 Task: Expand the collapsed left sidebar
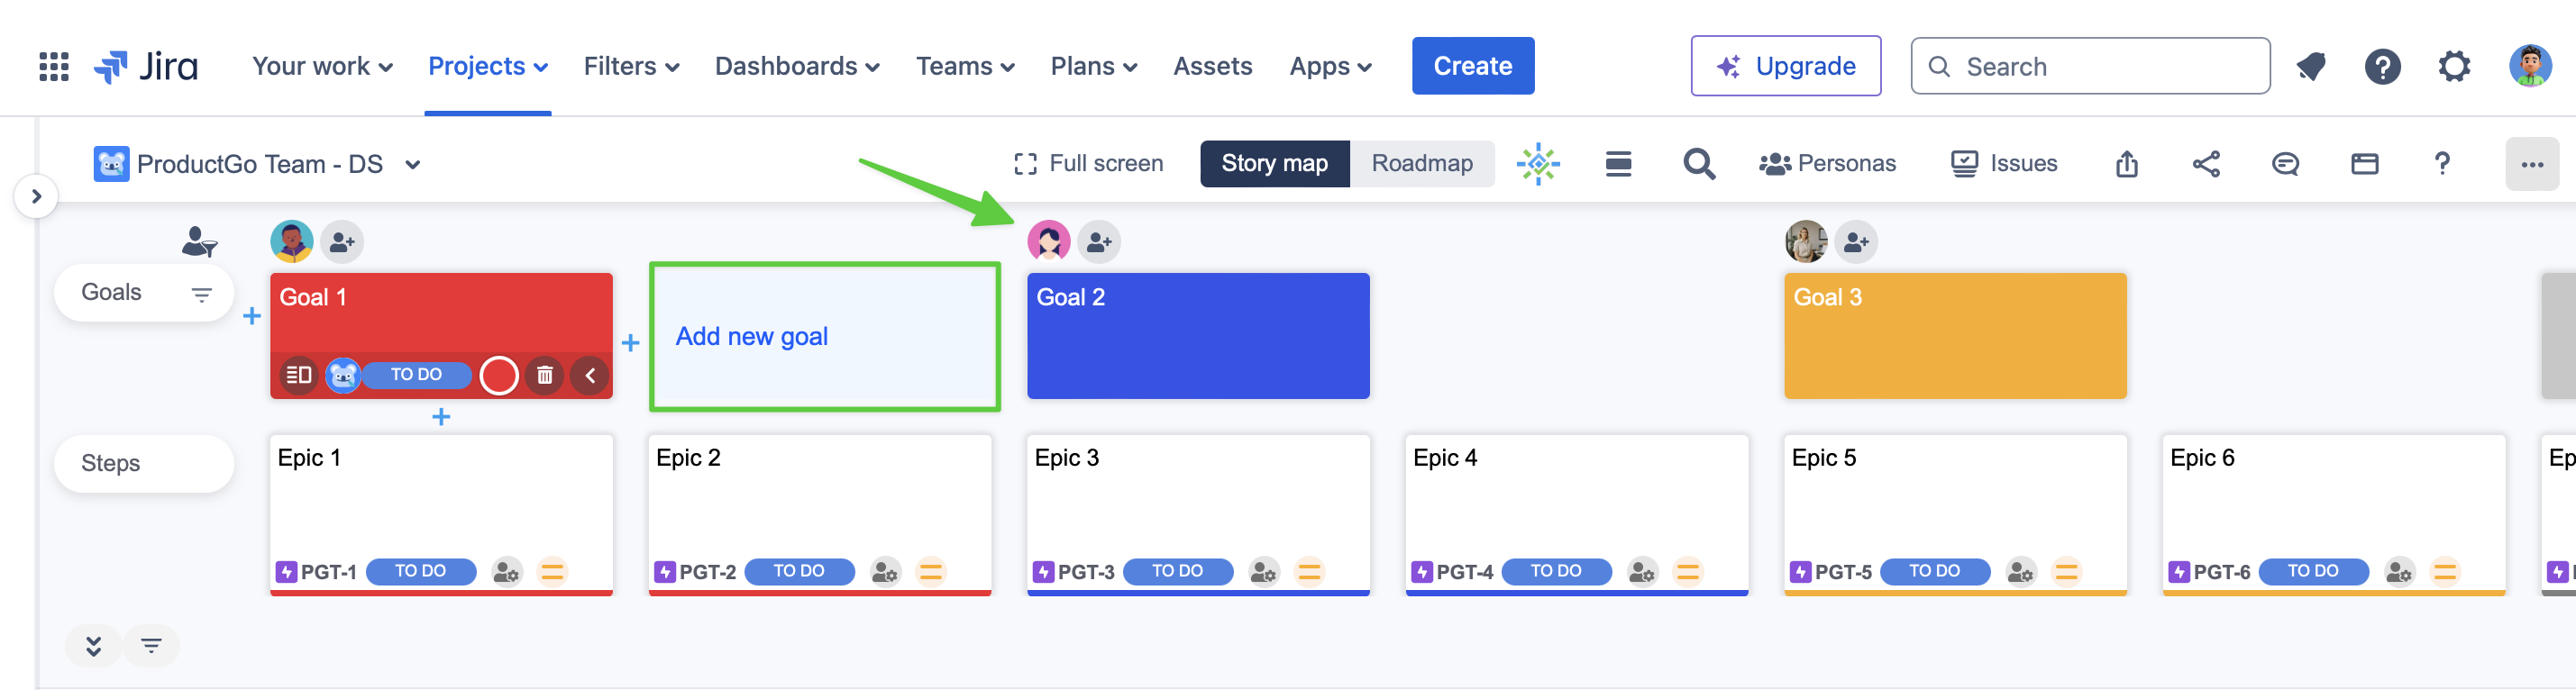tap(36, 196)
